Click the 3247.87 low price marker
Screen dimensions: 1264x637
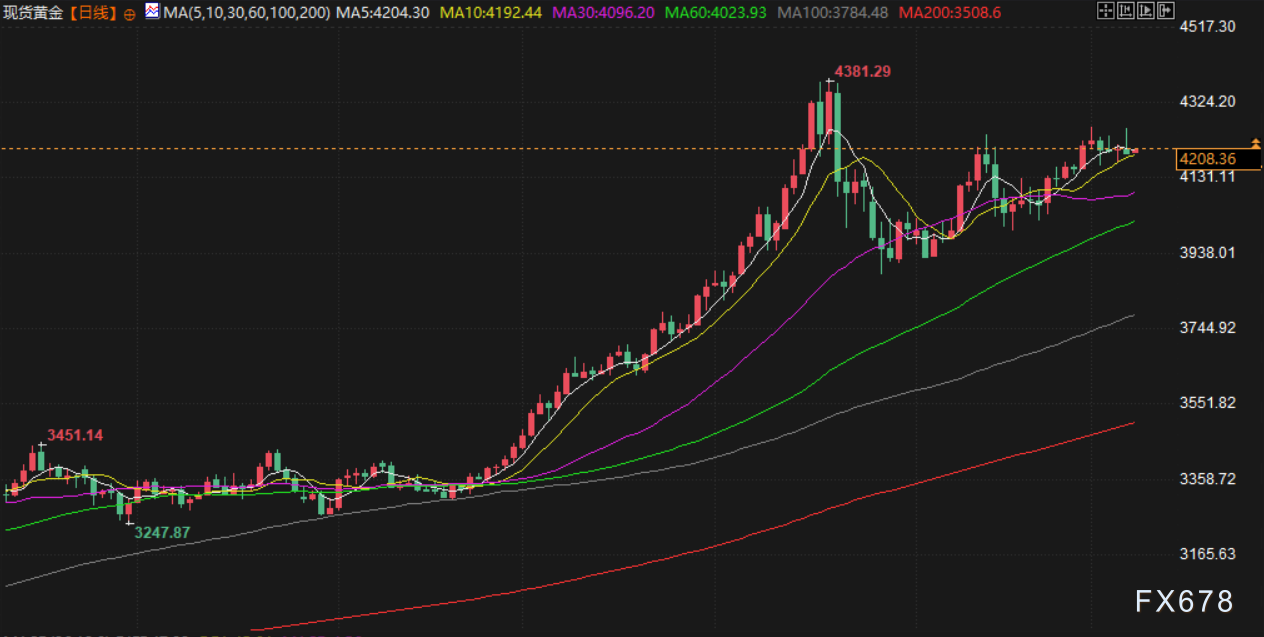pos(162,533)
